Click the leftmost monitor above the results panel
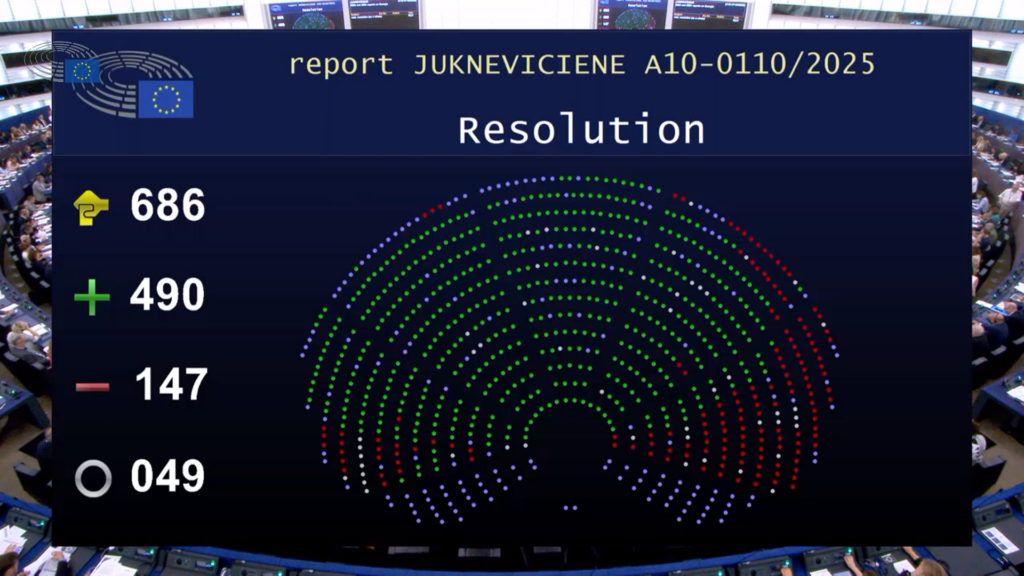The image size is (1024, 576). [305, 14]
